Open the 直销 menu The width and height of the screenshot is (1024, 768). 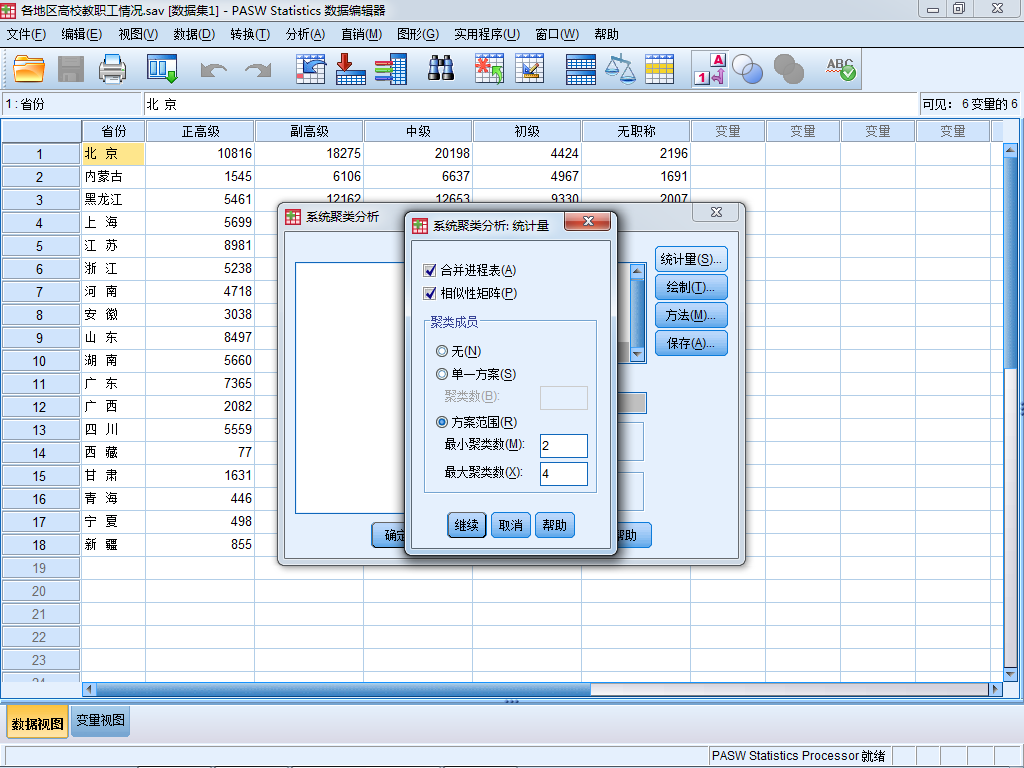tap(362, 35)
